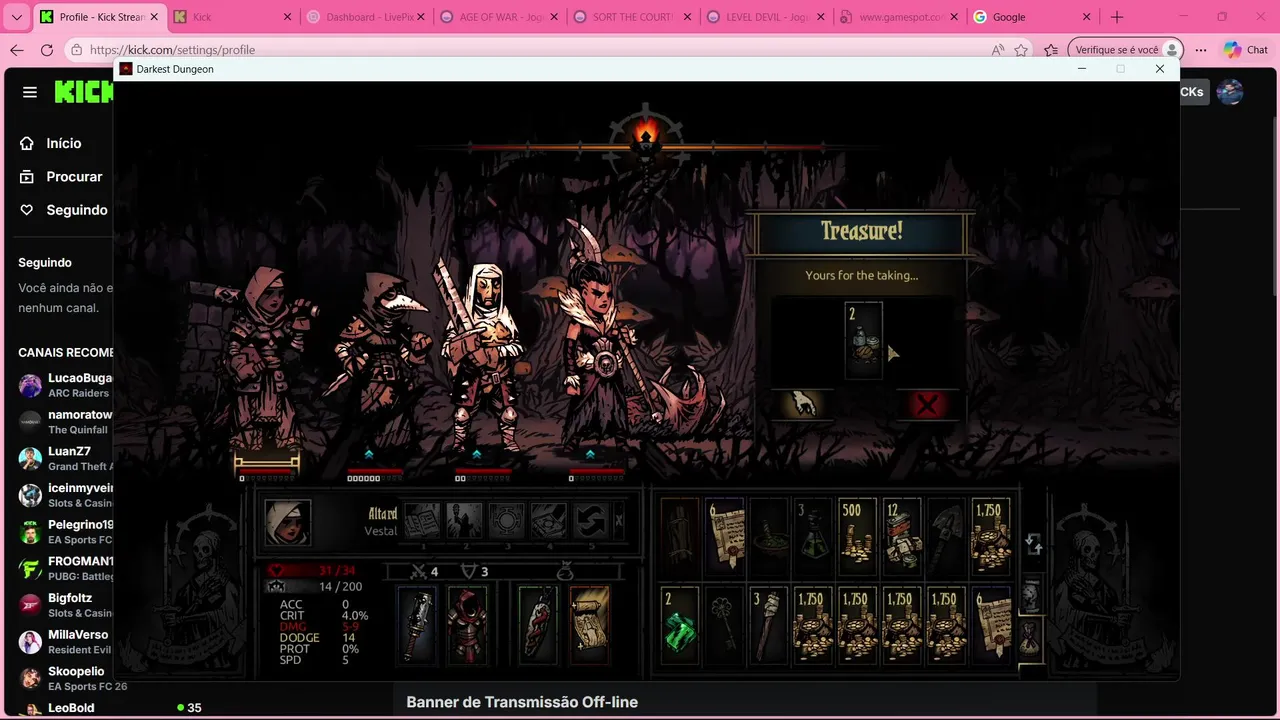Switch to LEVEL DEVIL browser tab
Viewport: 1280px width, 720px height.
(x=763, y=17)
